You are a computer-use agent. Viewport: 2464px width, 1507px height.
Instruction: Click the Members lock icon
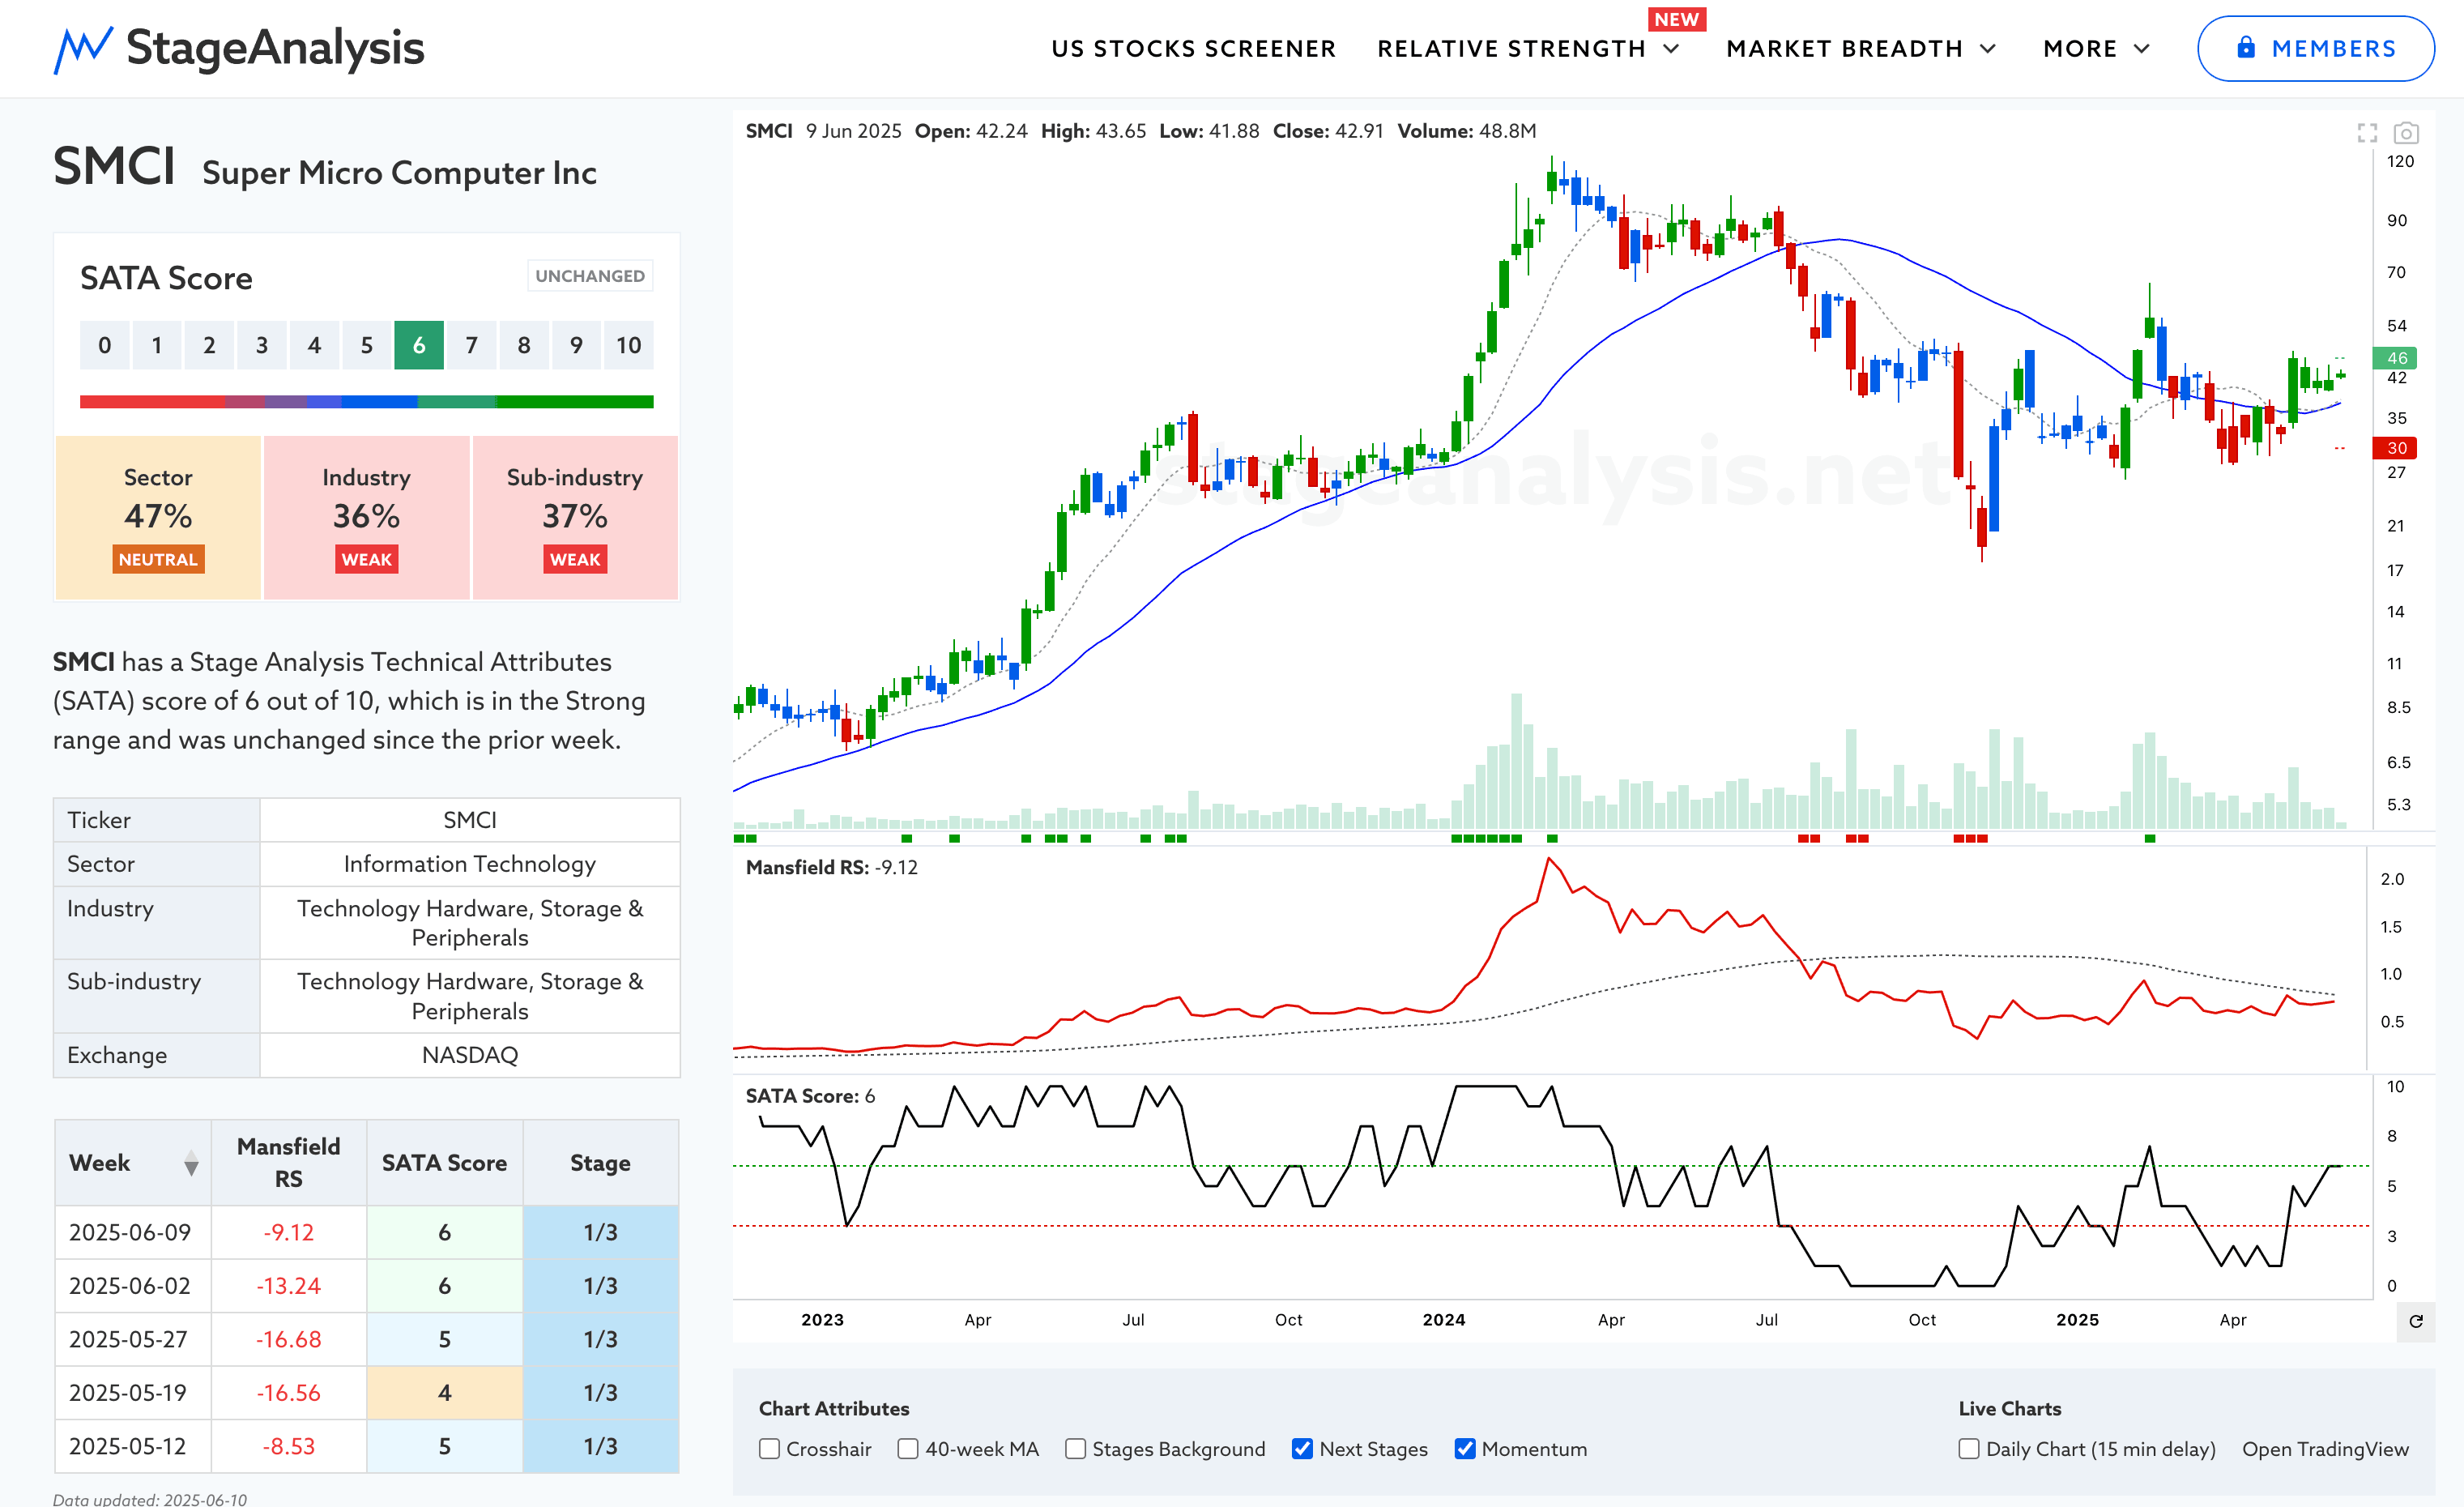2246,48
